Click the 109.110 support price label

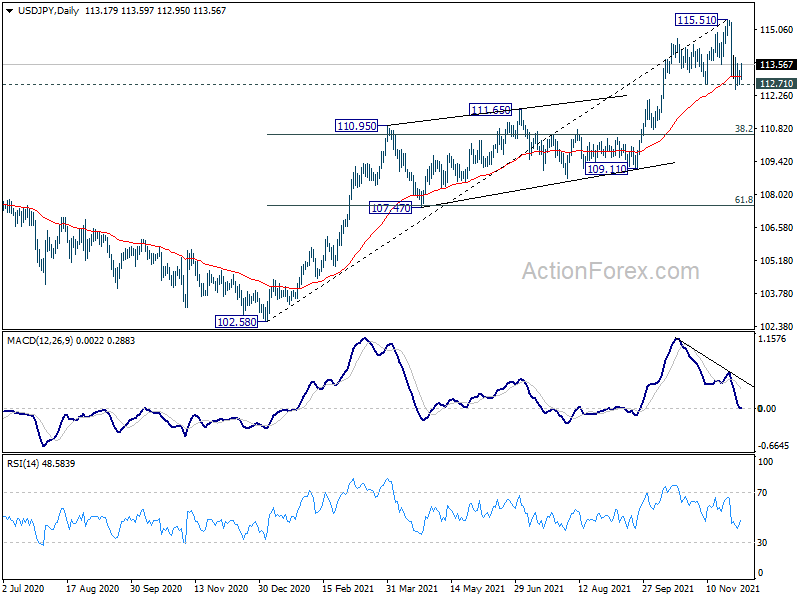point(607,169)
